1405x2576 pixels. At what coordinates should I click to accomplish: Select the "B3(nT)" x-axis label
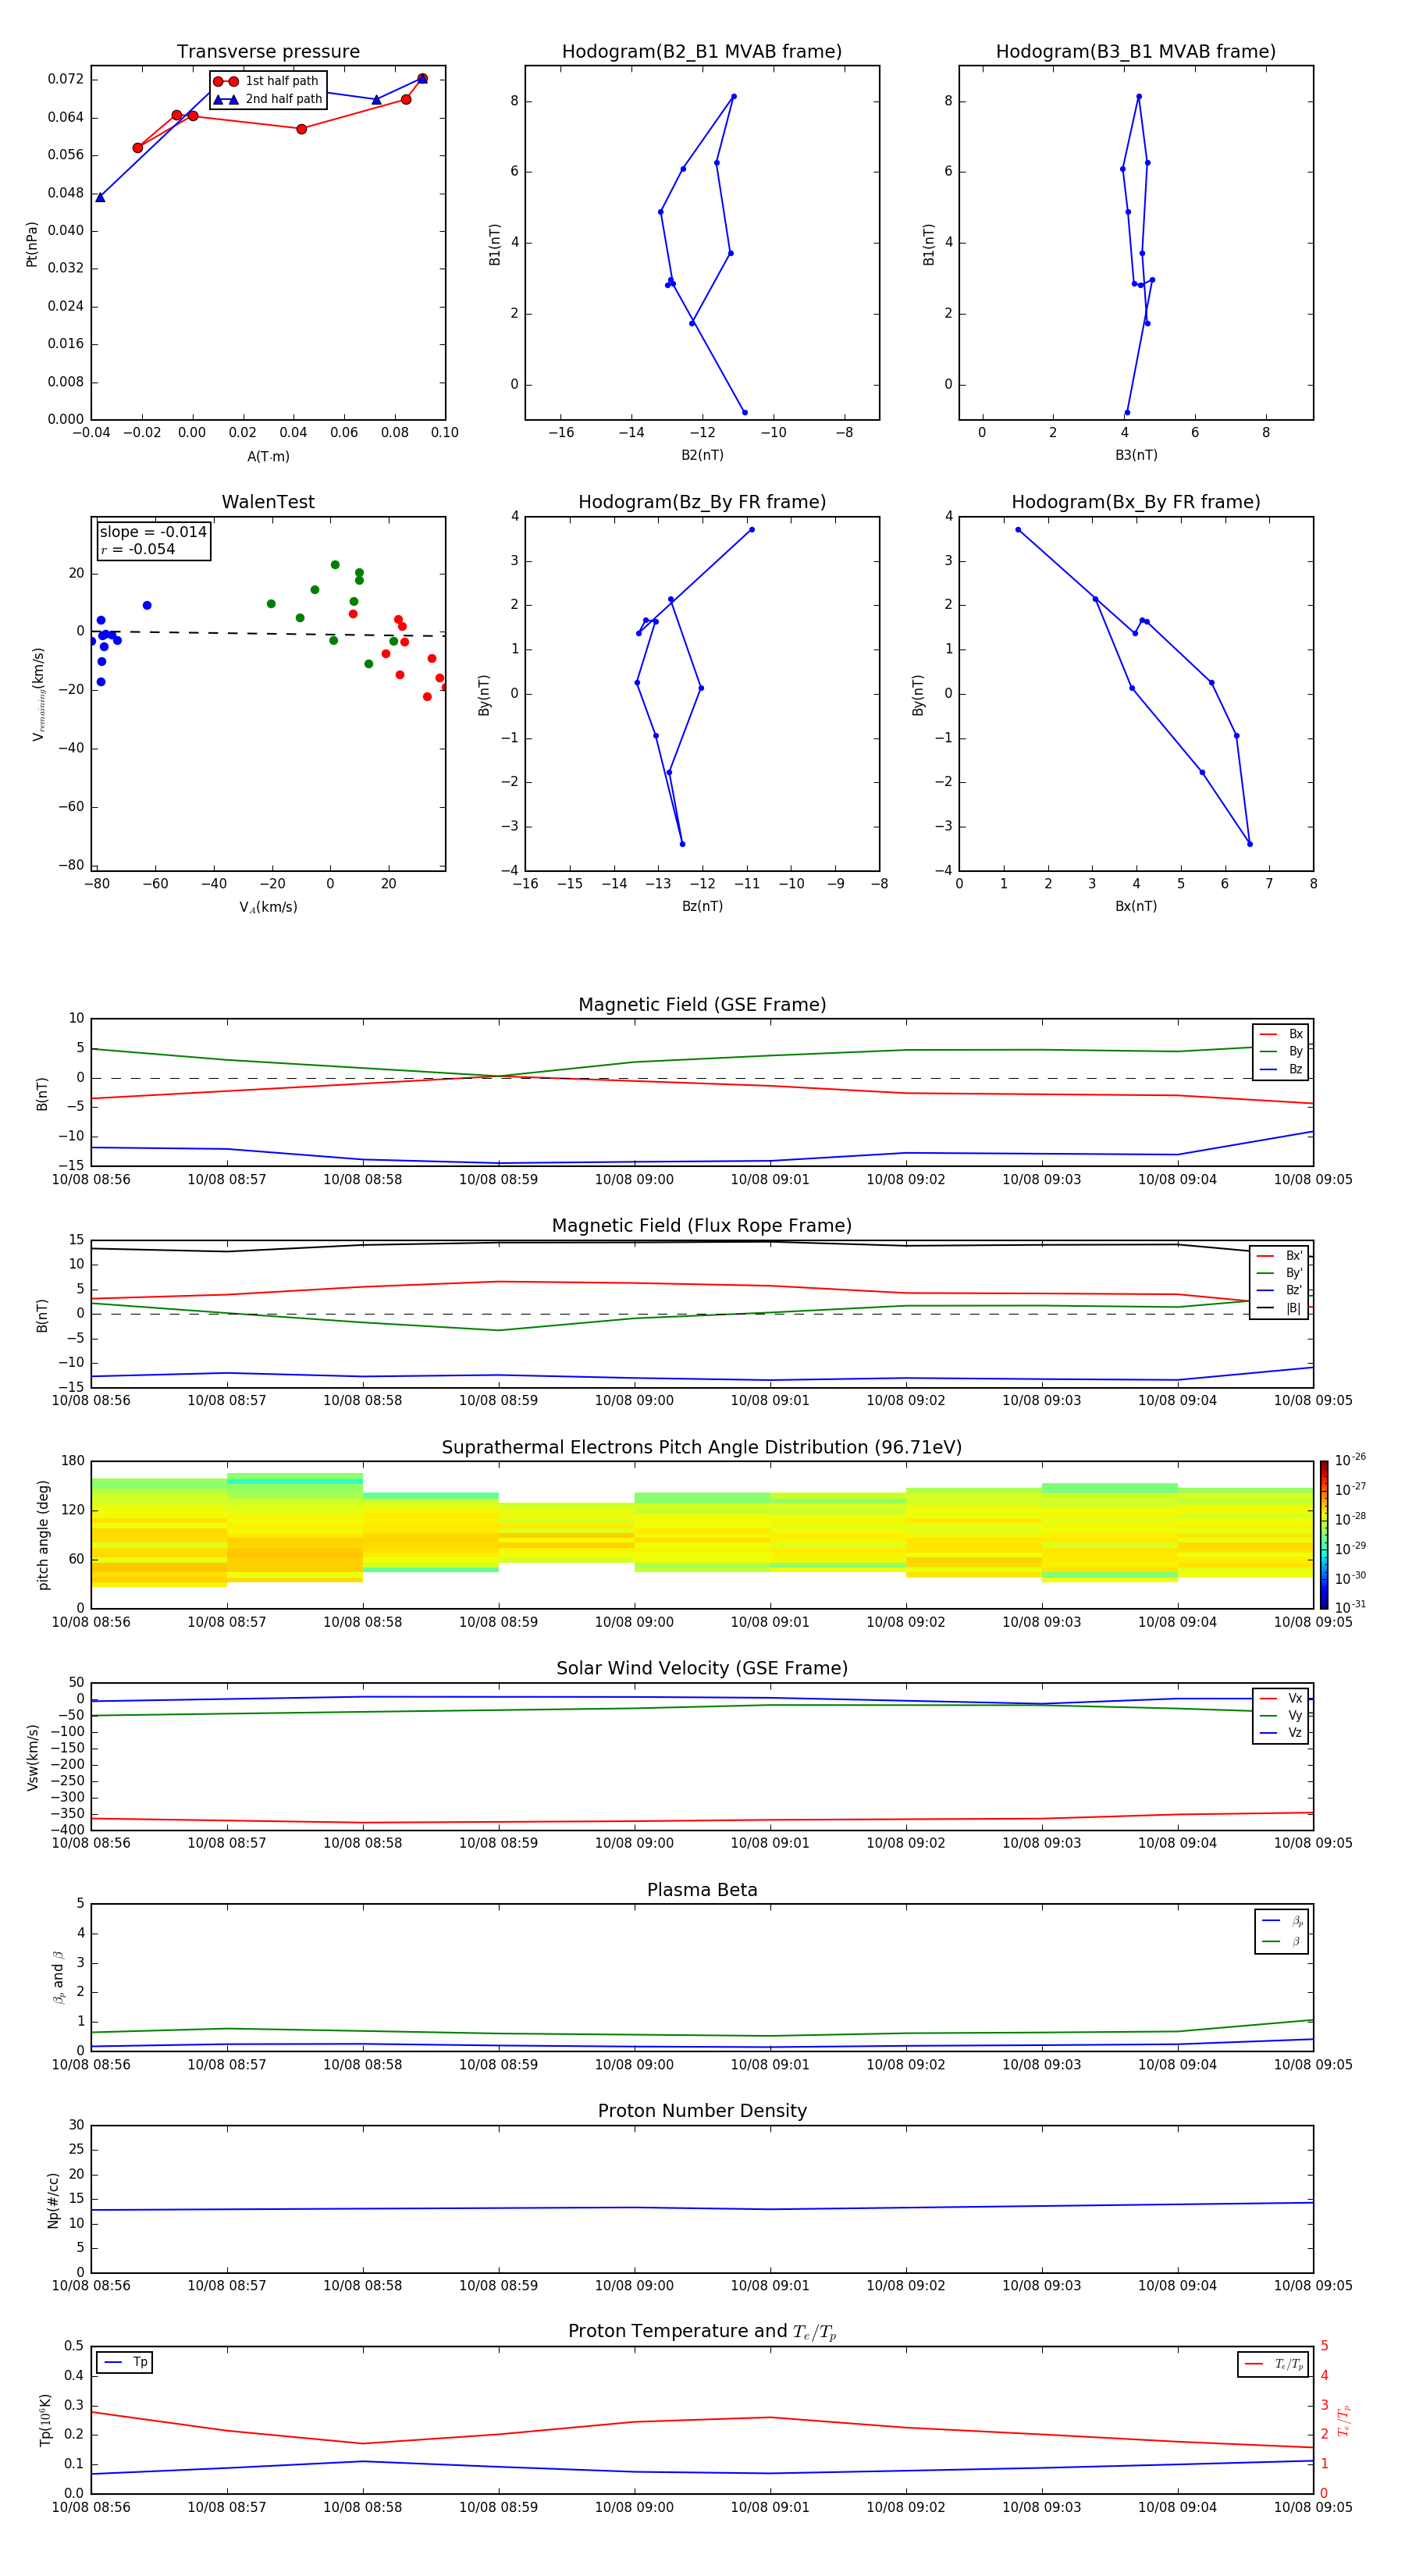point(1136,455)
